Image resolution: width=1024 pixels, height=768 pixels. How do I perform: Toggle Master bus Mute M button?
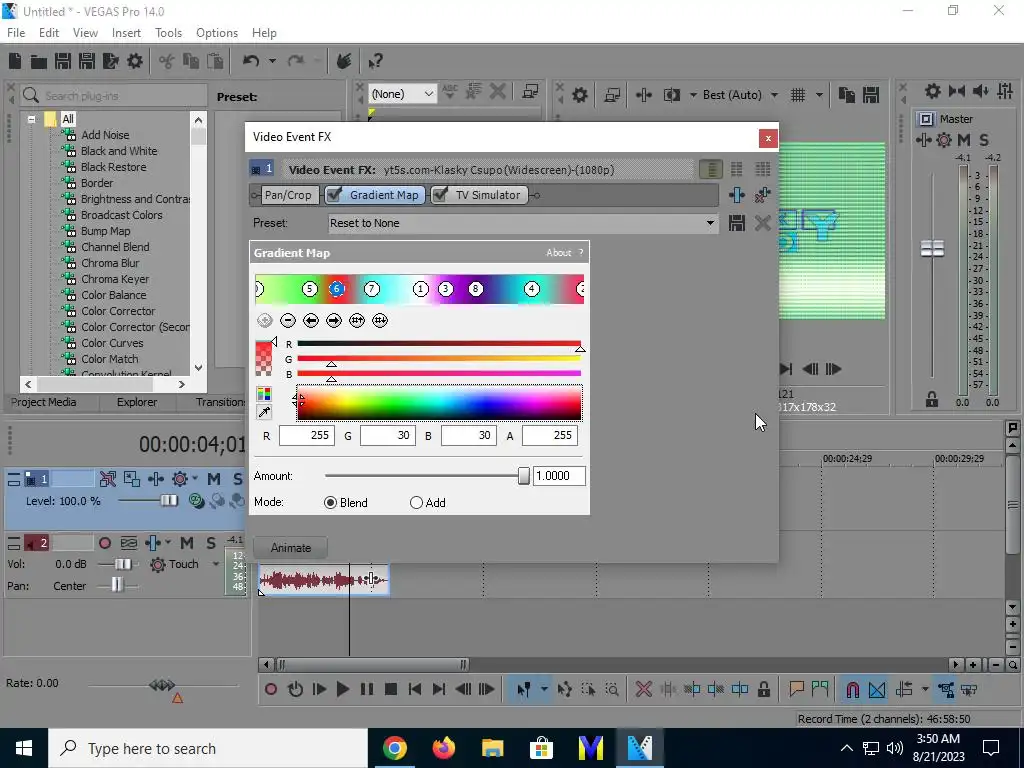[964, 140]
